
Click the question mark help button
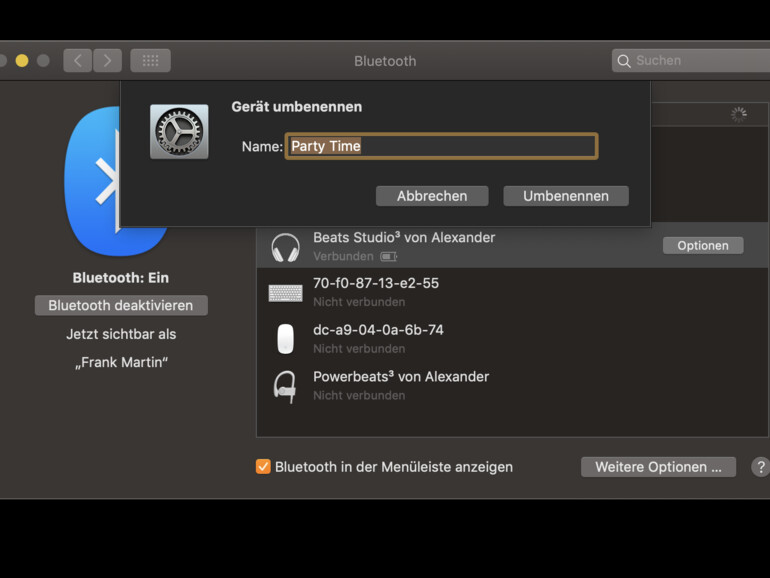tap(761, 467)
